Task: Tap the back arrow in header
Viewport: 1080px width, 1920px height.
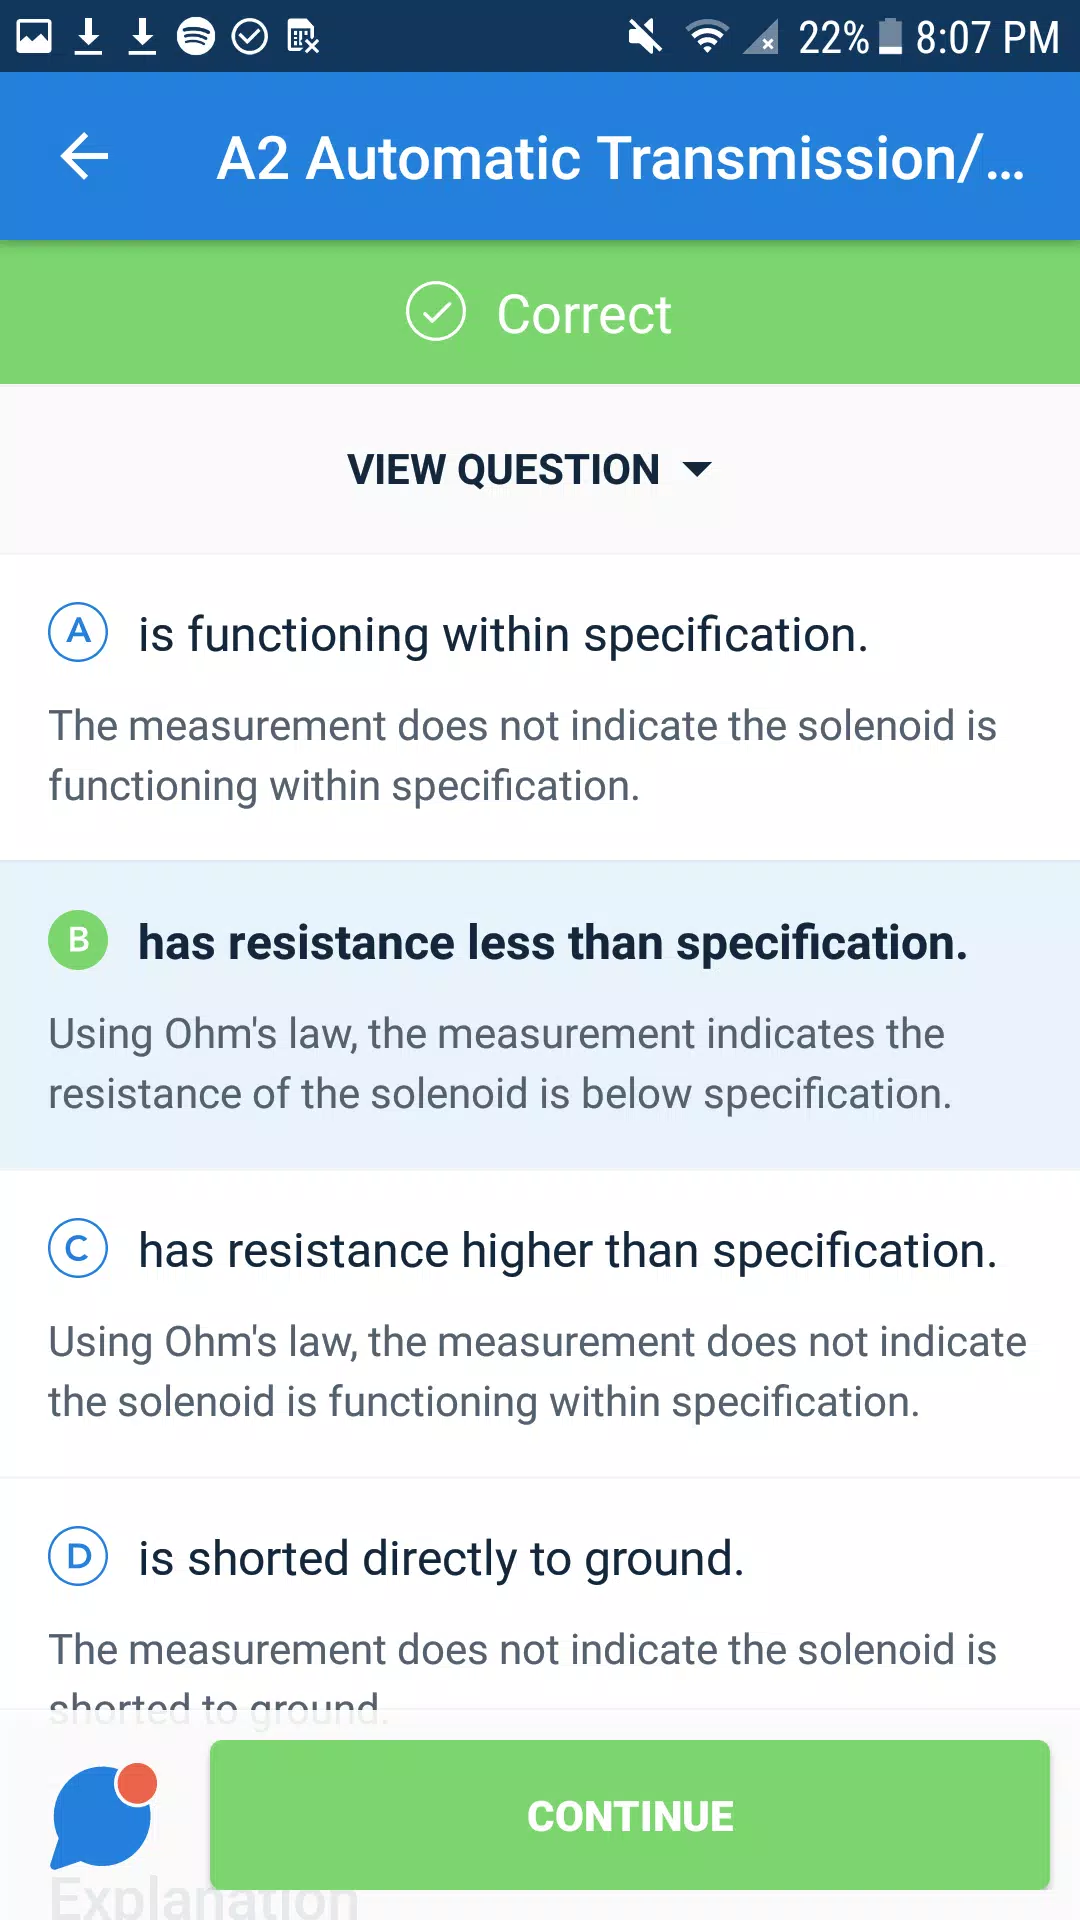Action: [x=84, y=157]
